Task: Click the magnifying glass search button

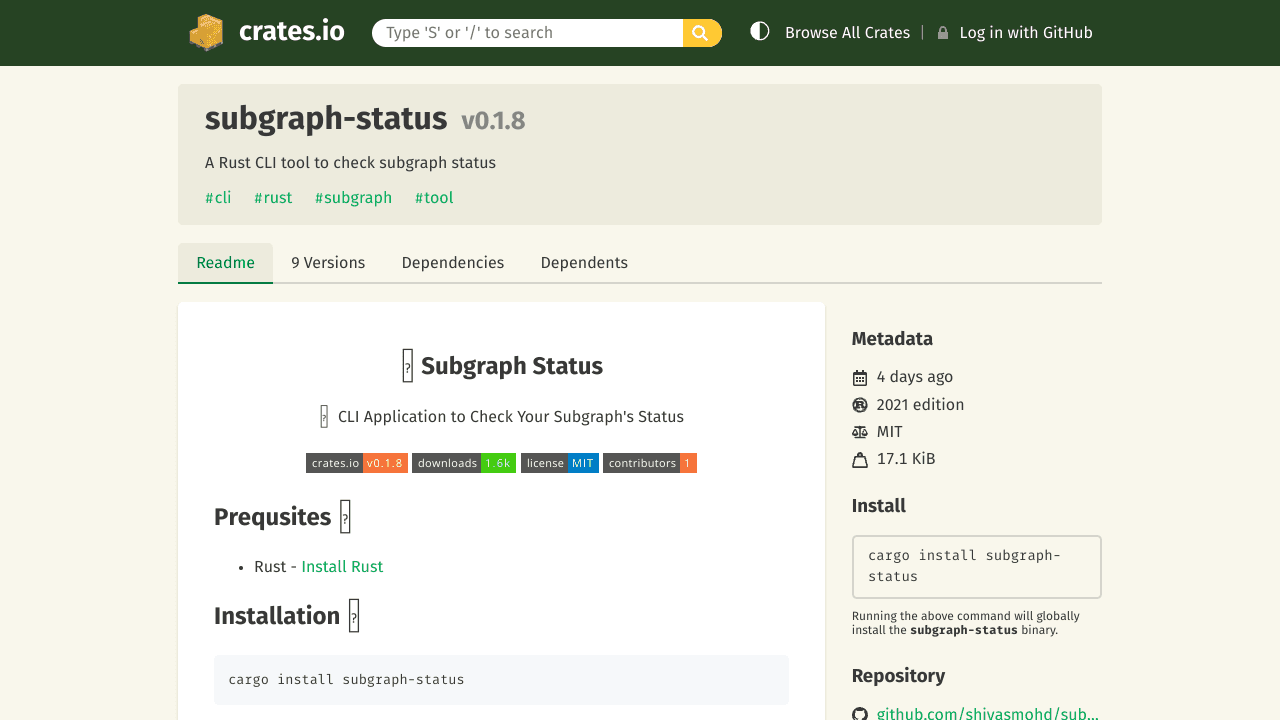Action: tap(702, 33)
